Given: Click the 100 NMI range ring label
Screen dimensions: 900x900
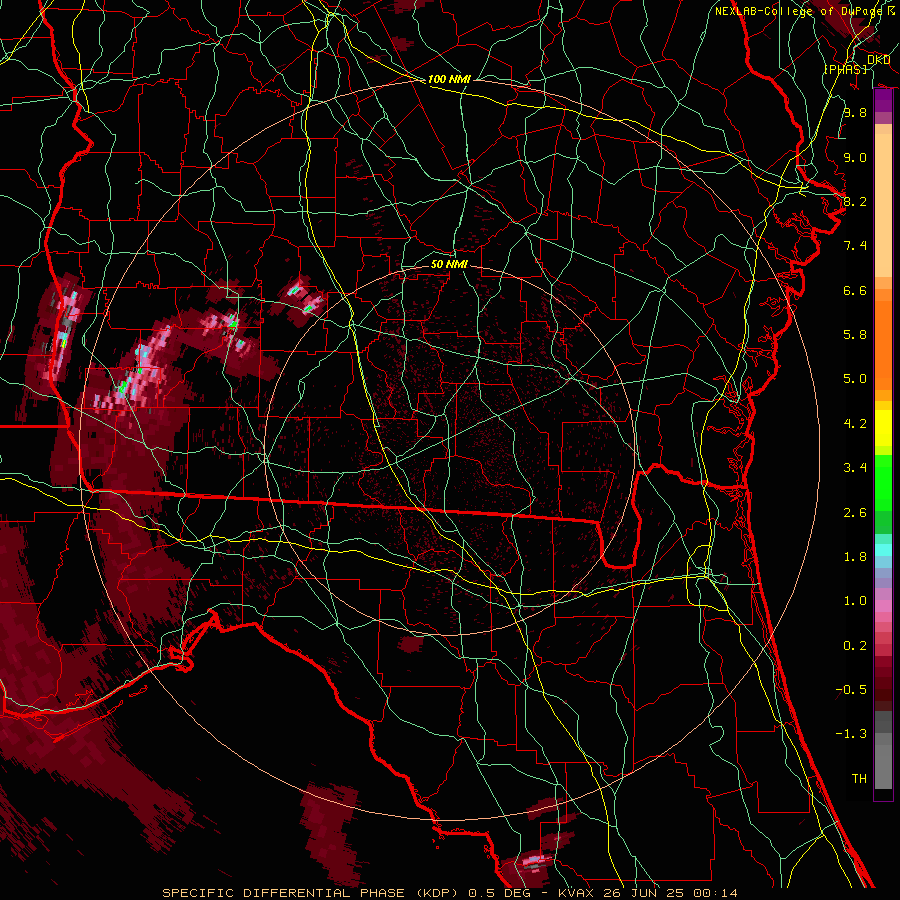Looking at the screenshot, I should [x=449, y=79].
